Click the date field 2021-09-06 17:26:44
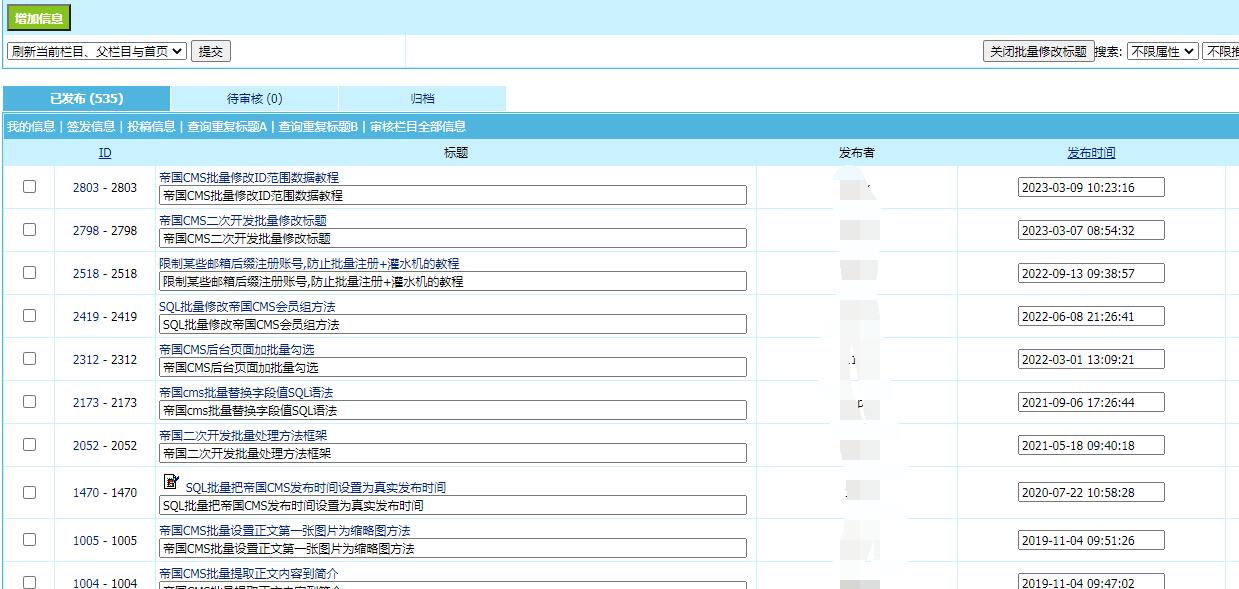The width and height of the screenshot is (1239, 589). tap(1091, 402)
